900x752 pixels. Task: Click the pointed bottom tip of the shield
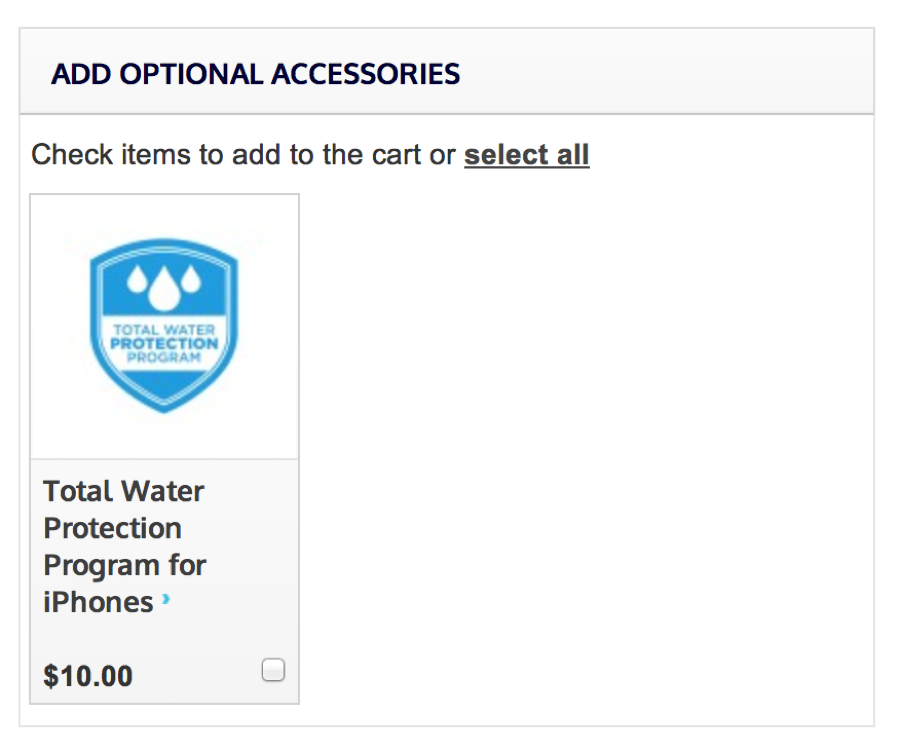click(x=164, y=408)
